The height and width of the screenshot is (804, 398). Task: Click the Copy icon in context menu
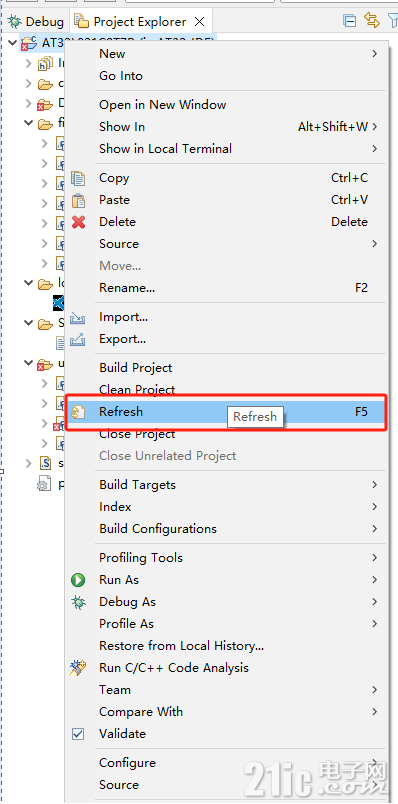tap(78, 178)
